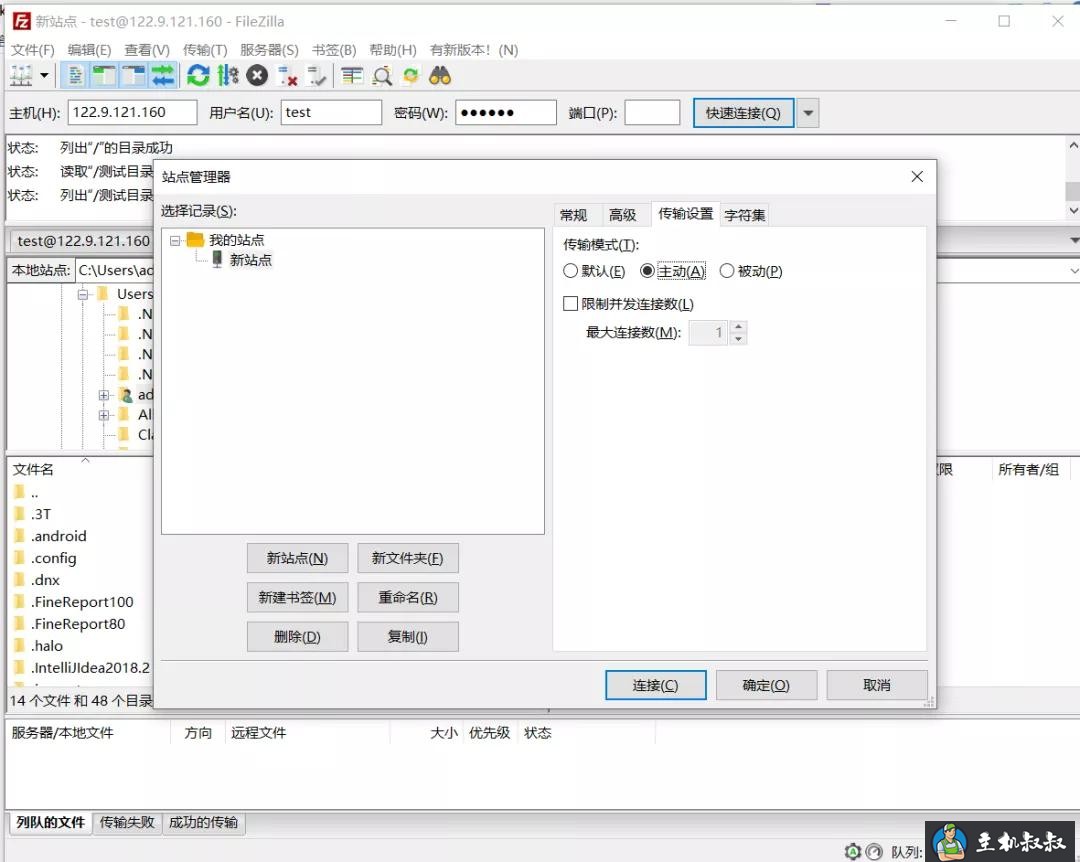Click the 主机(H) host input field
Image resolution: width=1080 pixels, height=862 pixels.
(132, 112)
